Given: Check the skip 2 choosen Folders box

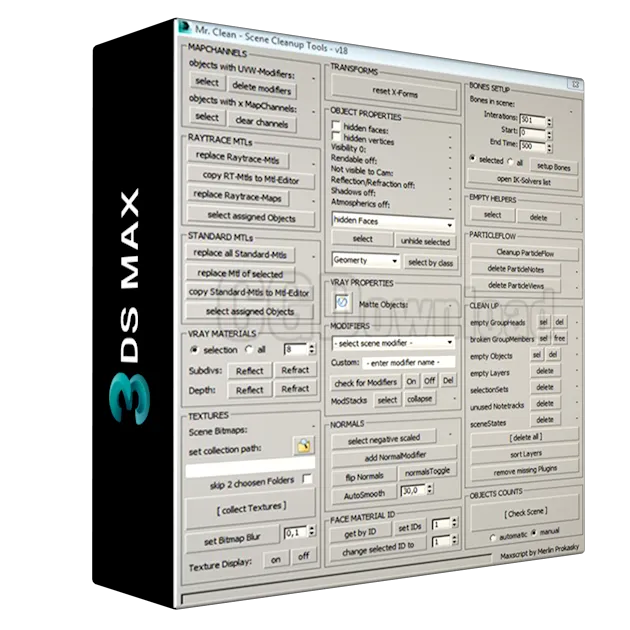Looking at the screenshot, I should pos(307,479).
